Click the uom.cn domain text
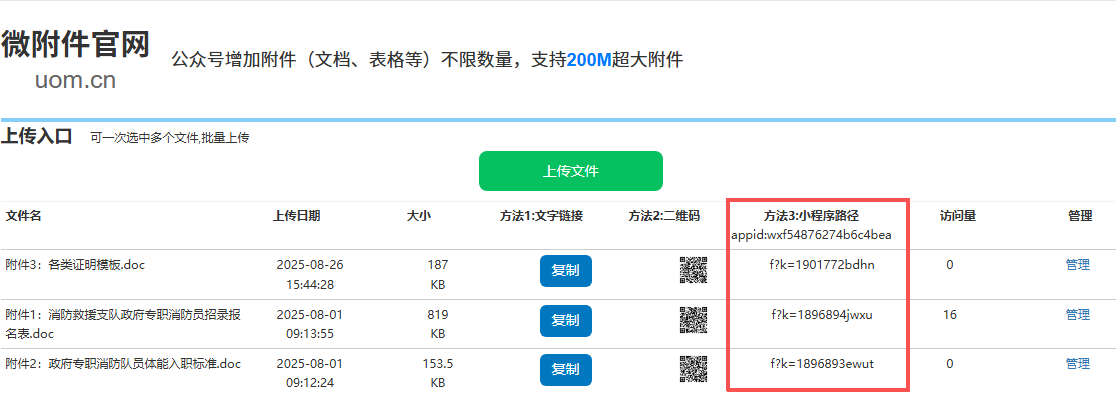Screen dimensions: 1116x397 click(75, 80)
